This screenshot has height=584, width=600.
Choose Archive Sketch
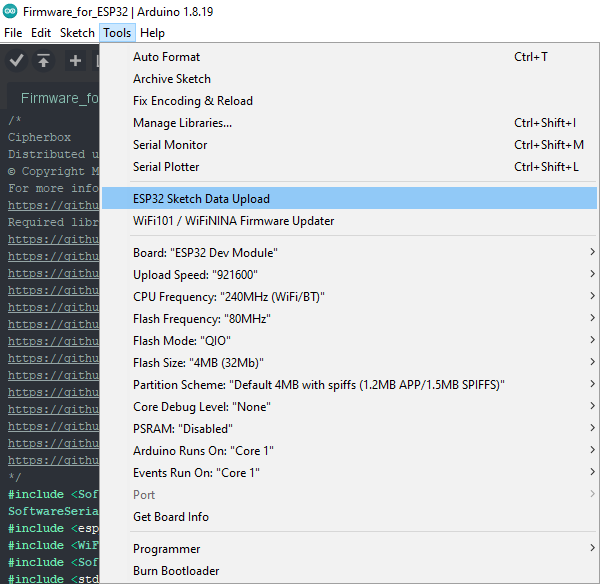coord(349,79)
